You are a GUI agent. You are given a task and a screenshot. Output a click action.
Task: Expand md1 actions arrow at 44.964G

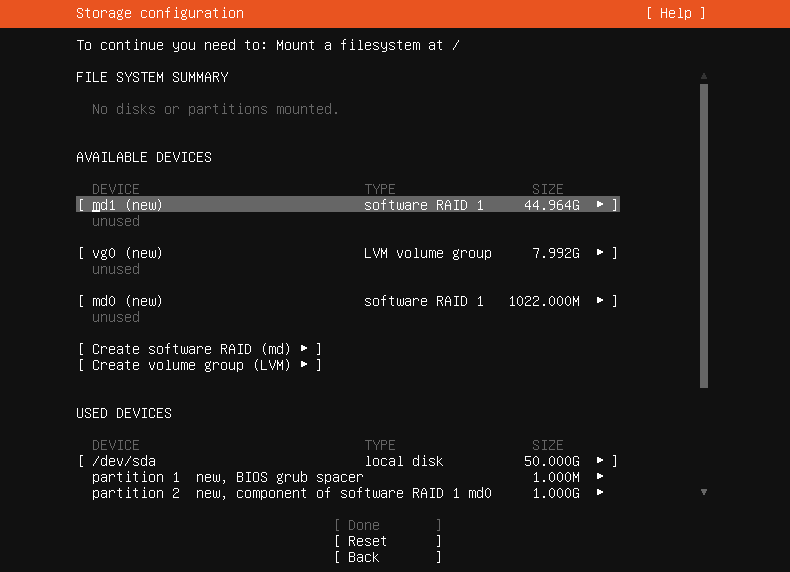pos(600,205)
